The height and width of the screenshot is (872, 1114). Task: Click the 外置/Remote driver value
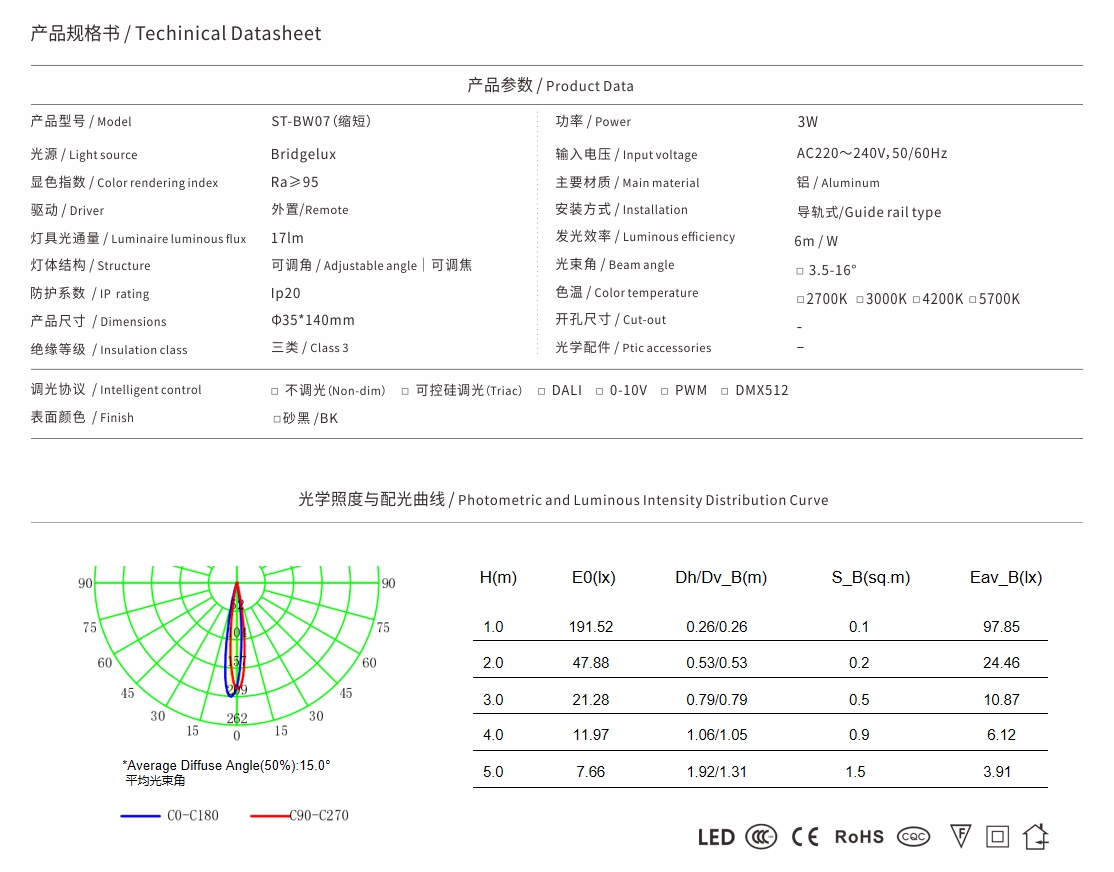309,210
